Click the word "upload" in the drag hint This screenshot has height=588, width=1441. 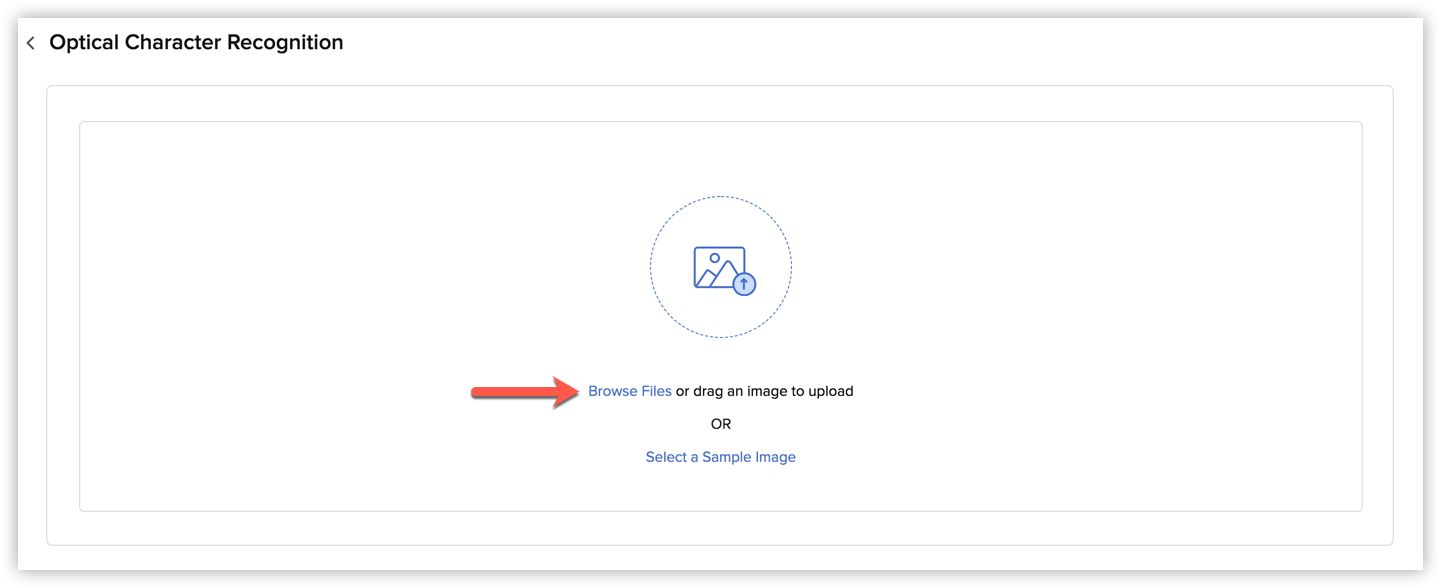click(831, 391)
